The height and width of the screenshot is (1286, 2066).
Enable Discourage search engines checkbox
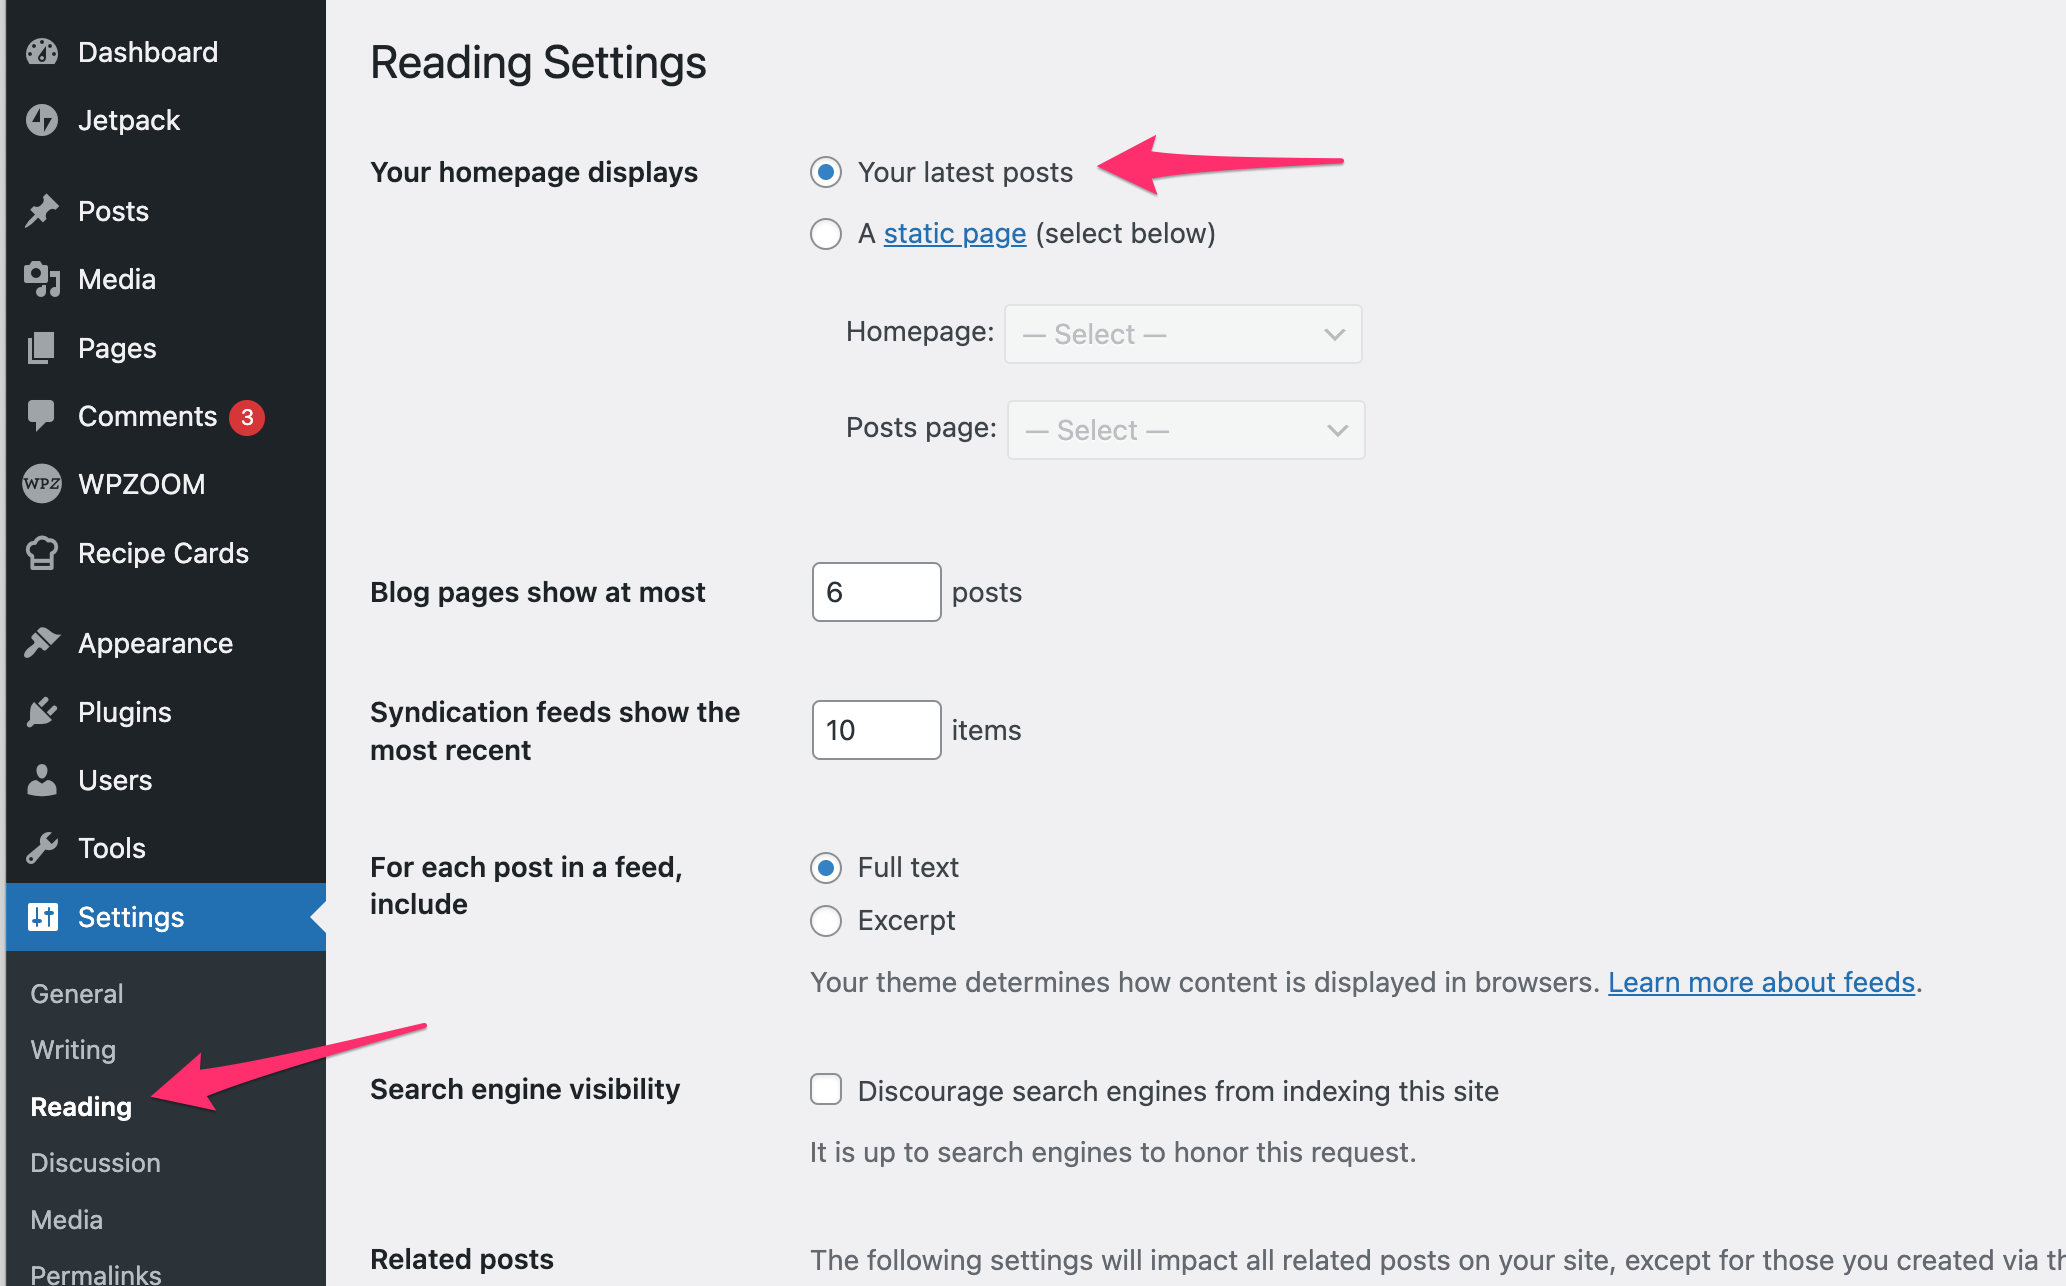[x=826, y=1089]
